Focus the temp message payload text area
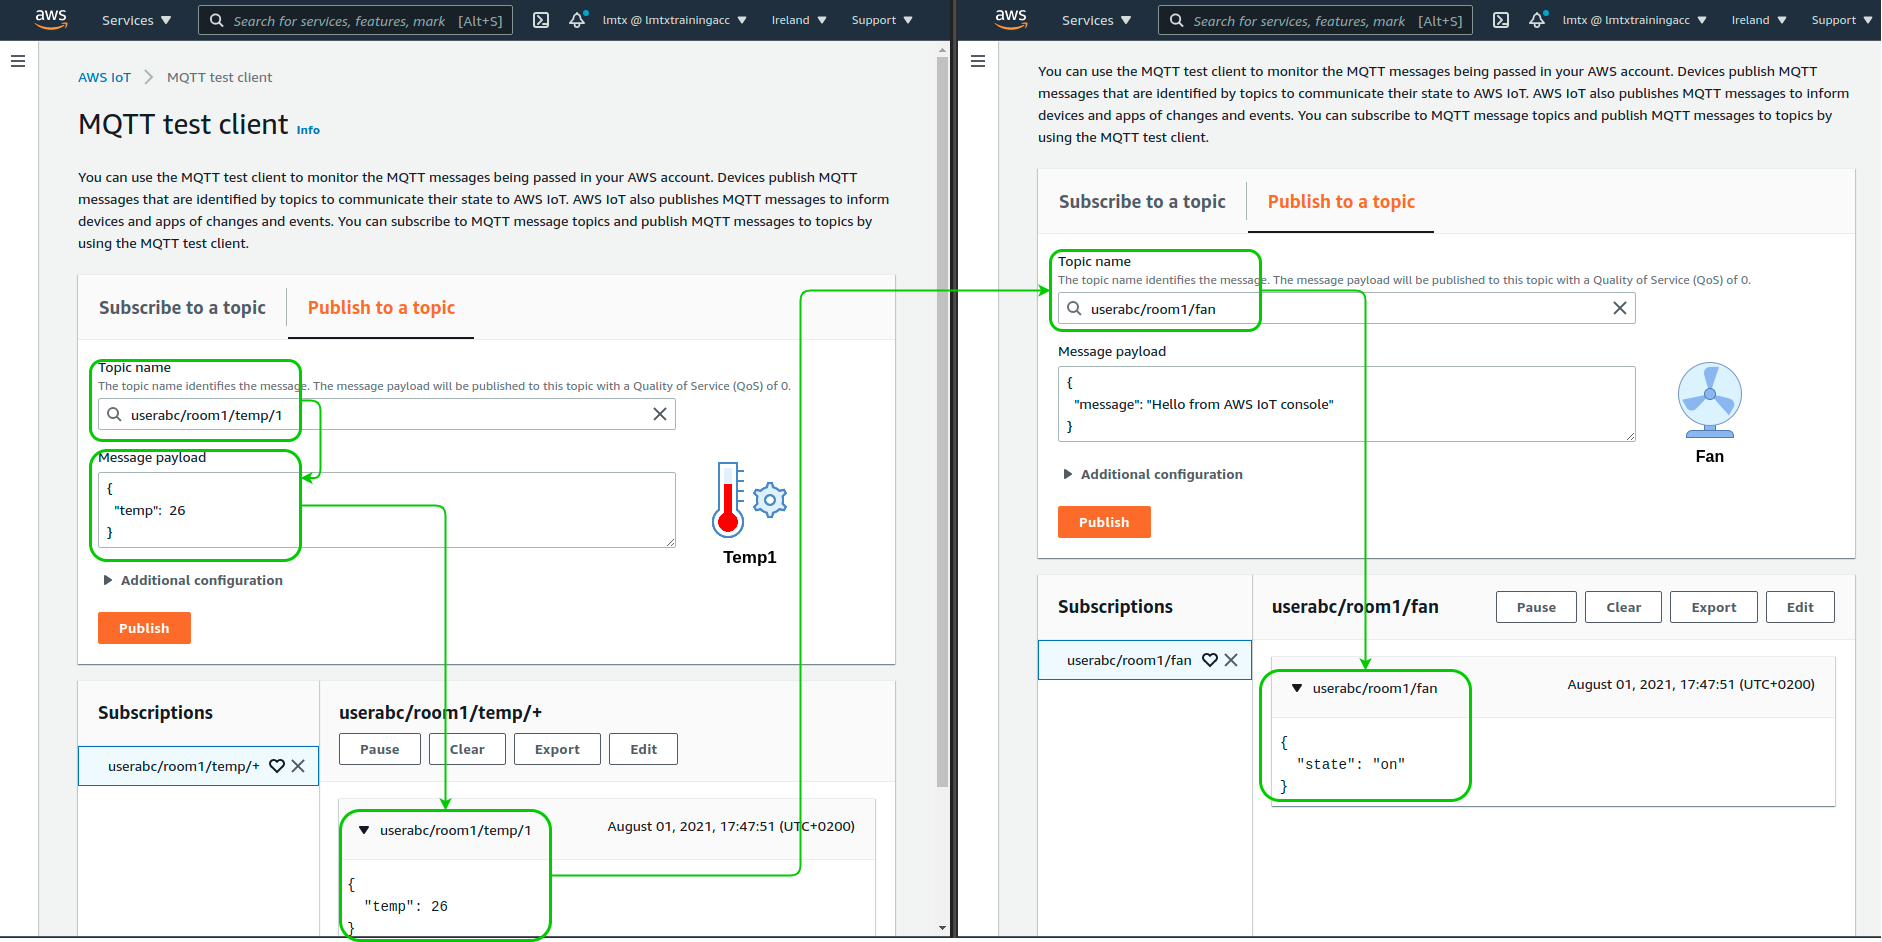The height and width of the screenshot is (942, 1882). (x=387, y=510)
